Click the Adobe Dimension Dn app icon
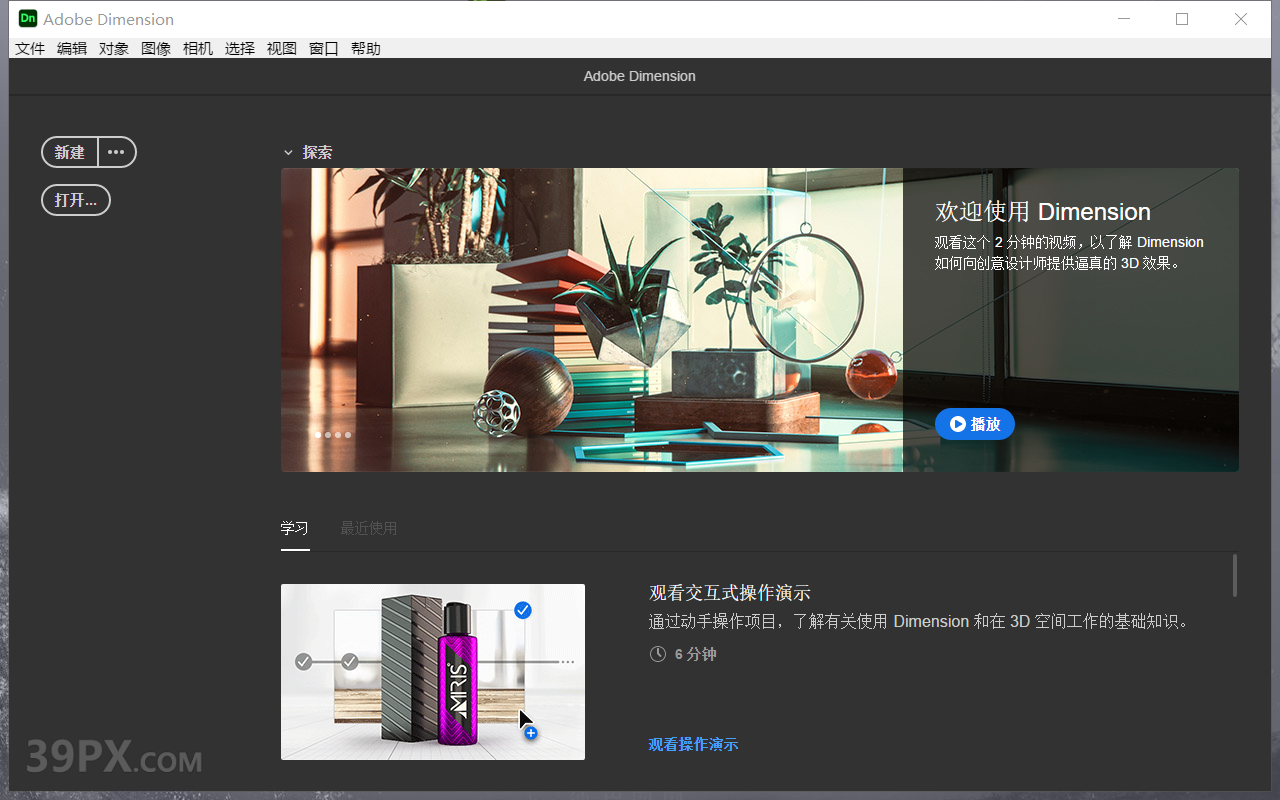The height and width of the screenshot is (800, 1280). (x=28, y=18)
